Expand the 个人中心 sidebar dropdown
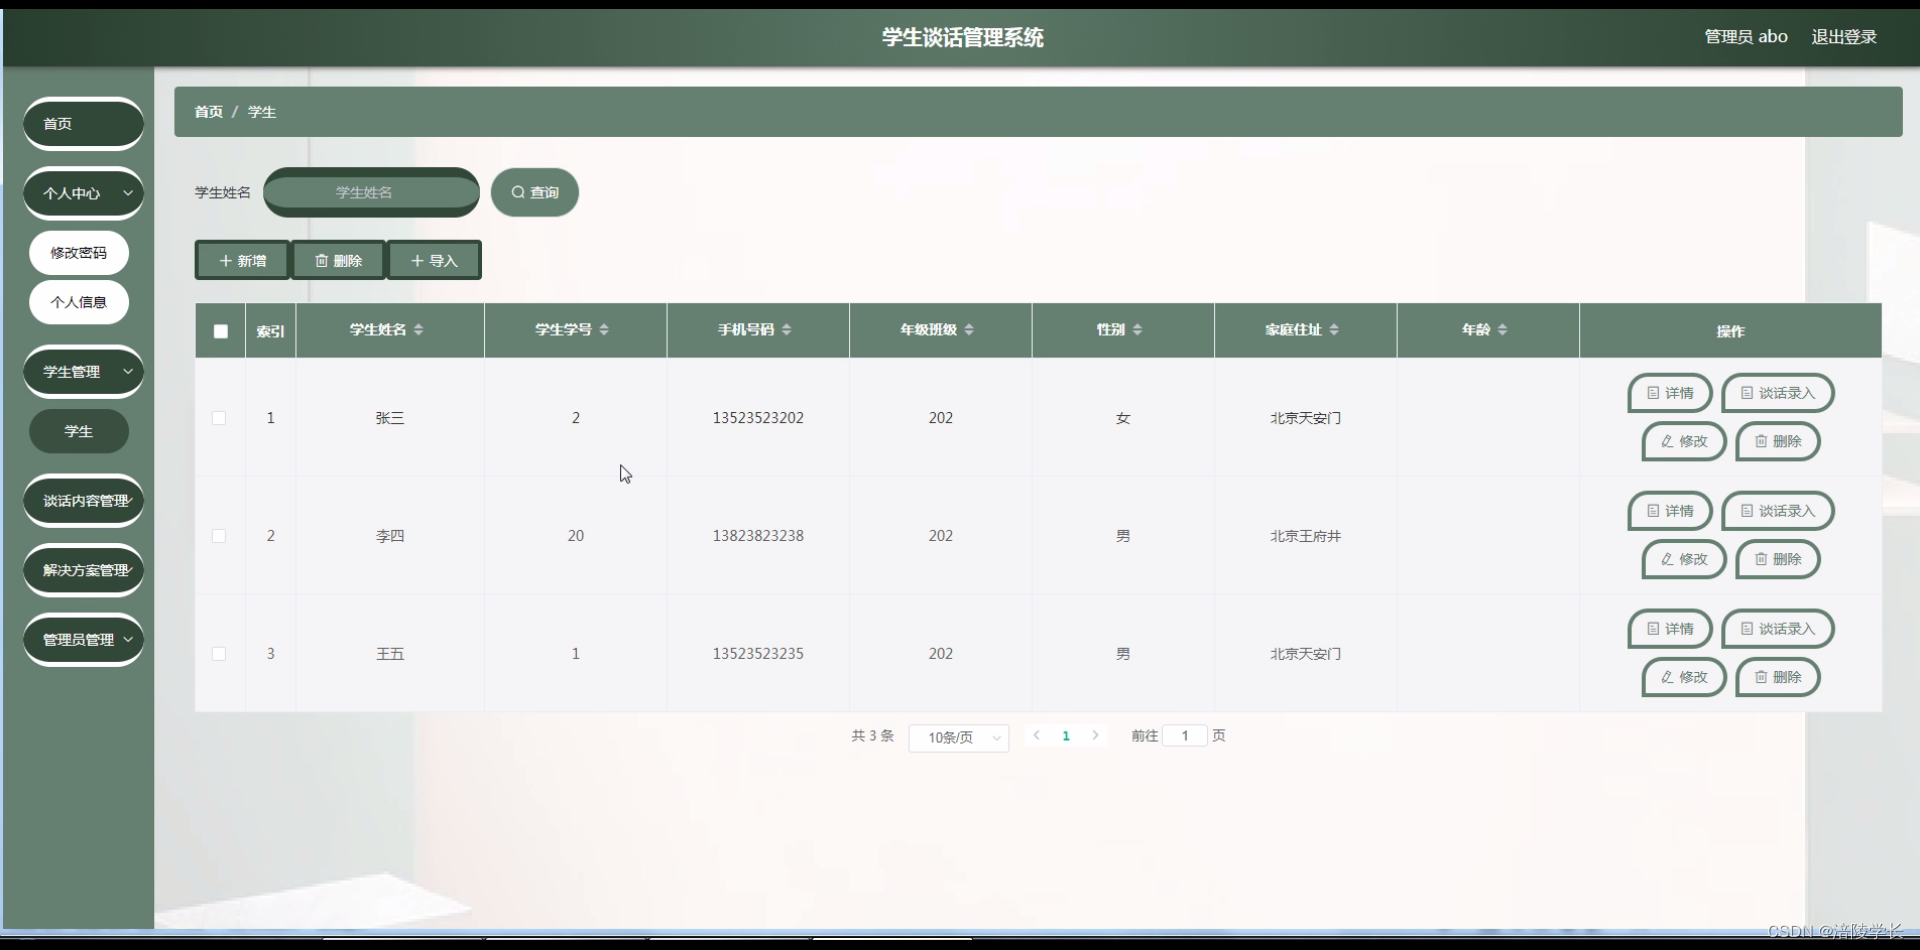 [x=83, y=193]
